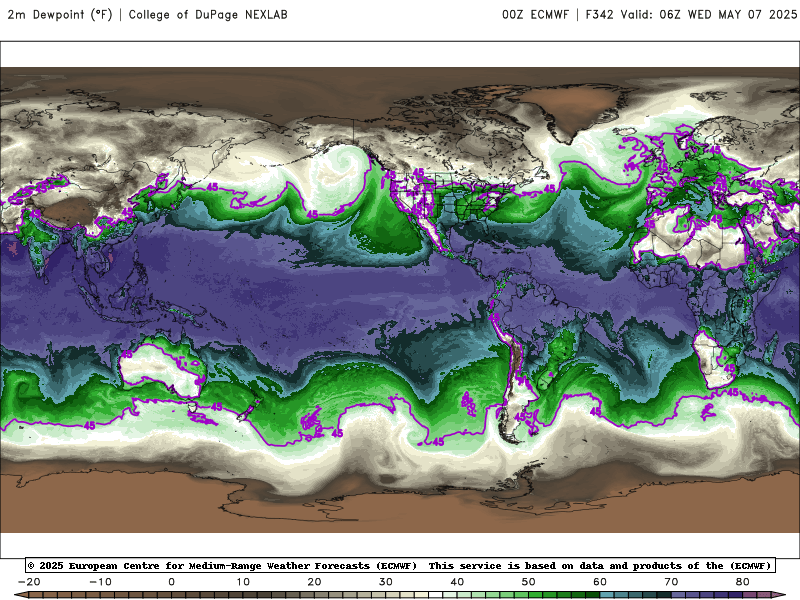800x600 pixels.
Task: Click the -20 colorbar label
Action: point(29,582)
